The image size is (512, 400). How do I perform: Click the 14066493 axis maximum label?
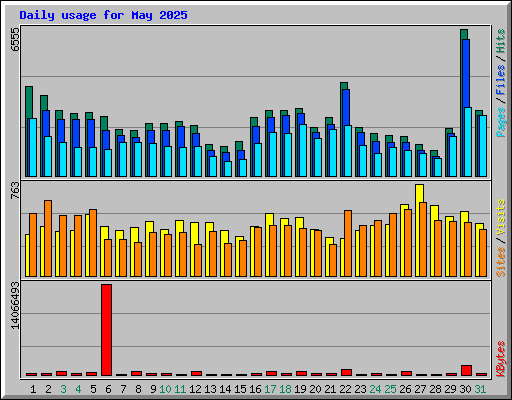[15, 305]
